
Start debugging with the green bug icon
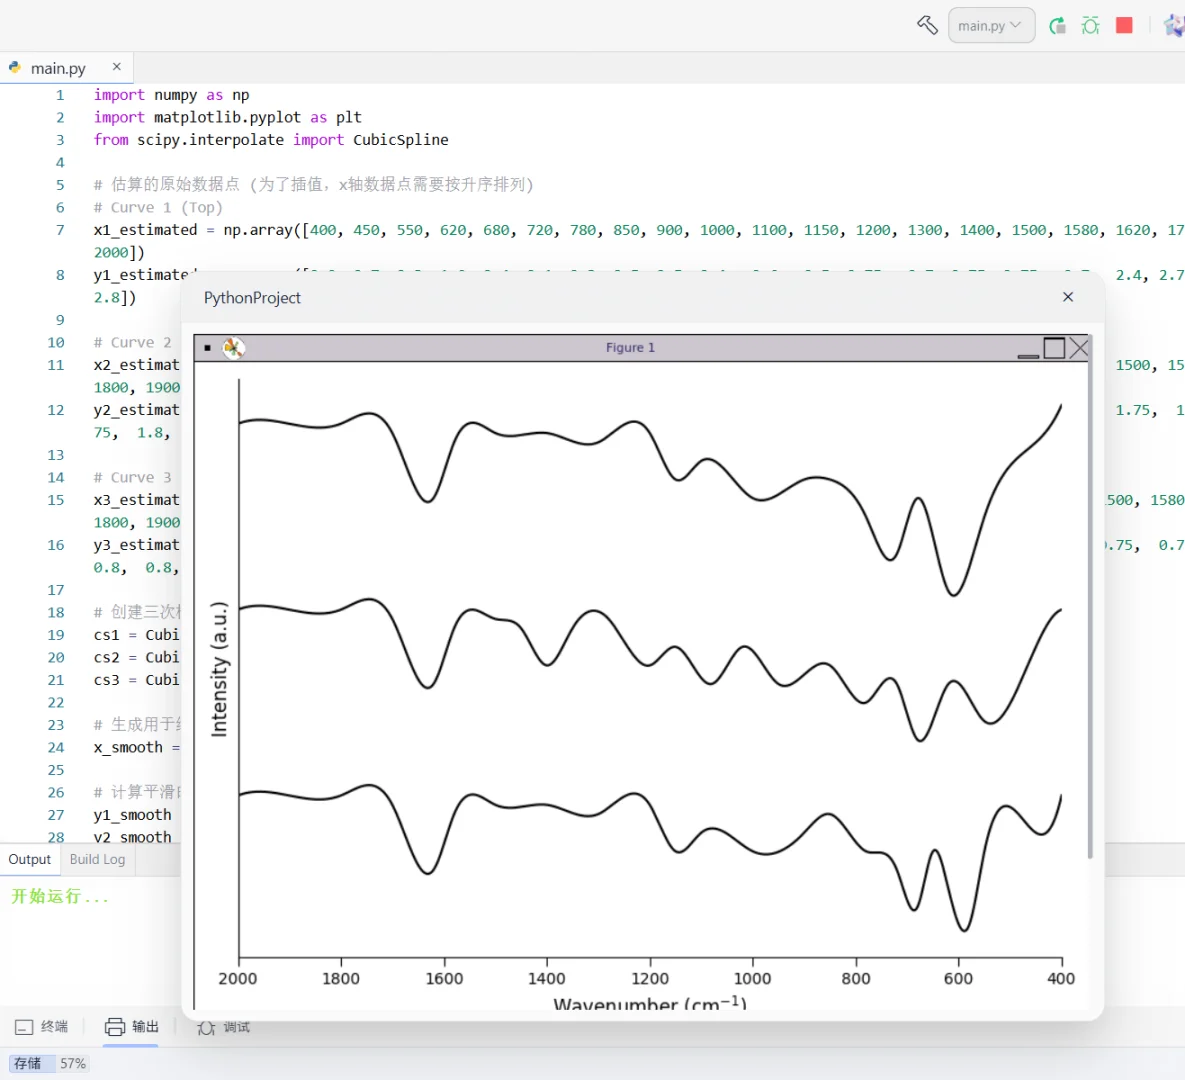coord(1090,25)
